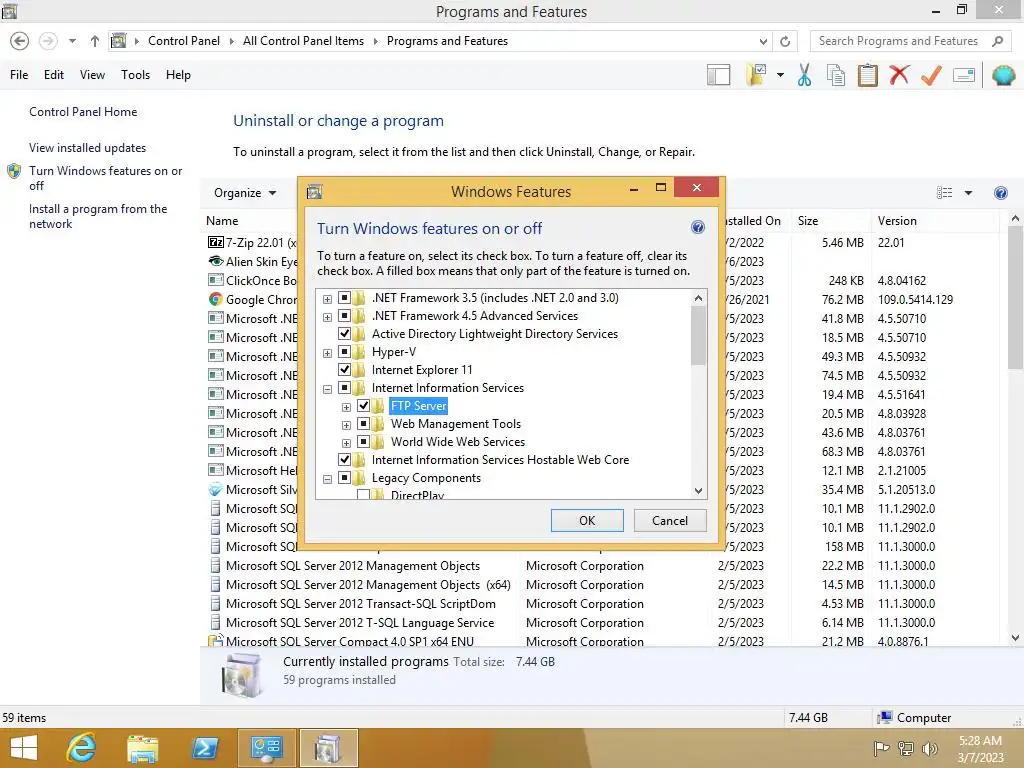
Task: Click the preview pane toolbar icon
Action: pos(718,75)
